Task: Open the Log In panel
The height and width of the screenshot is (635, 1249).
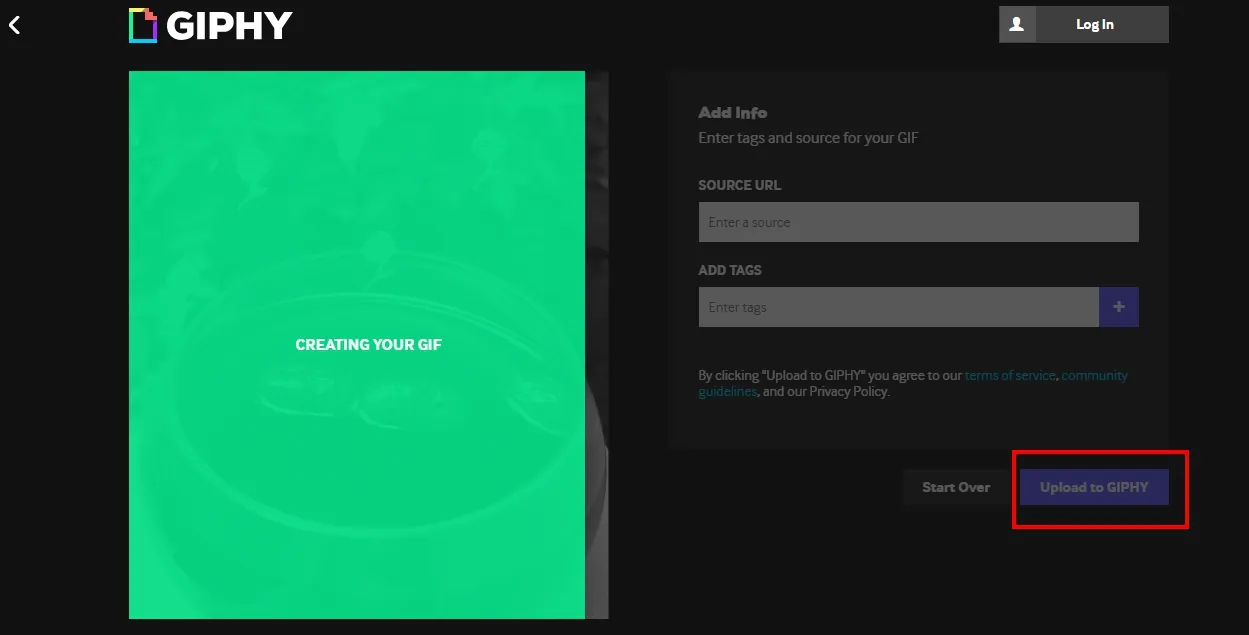Action: [x=1094, y=24]
